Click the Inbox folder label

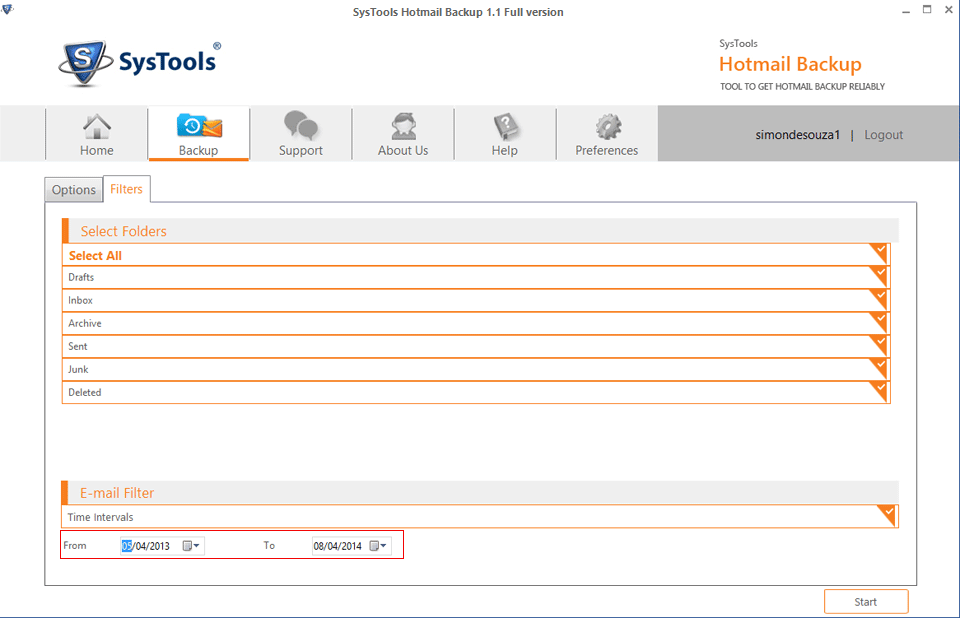pyautogui.click(x=80, y=300)
